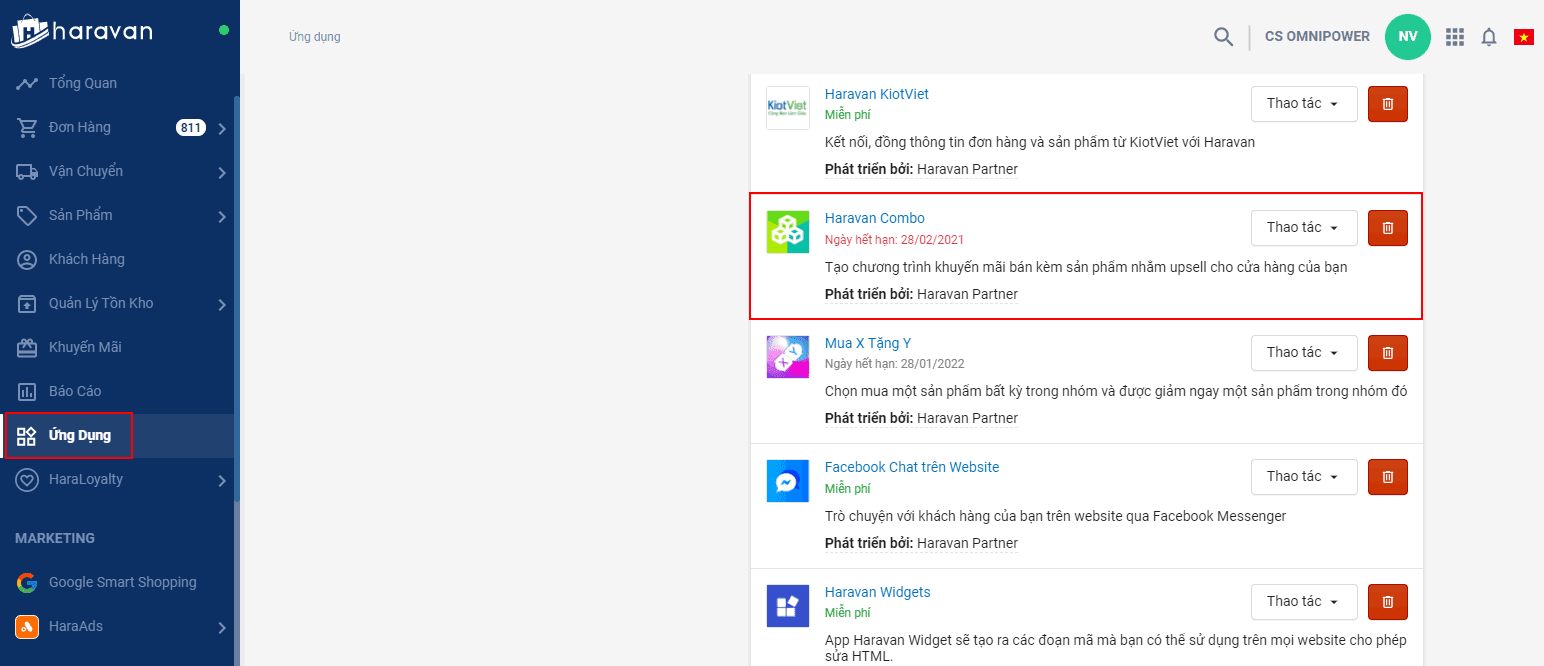
Task: Open the NV user avatar menu
Action: click(1408, 36)
